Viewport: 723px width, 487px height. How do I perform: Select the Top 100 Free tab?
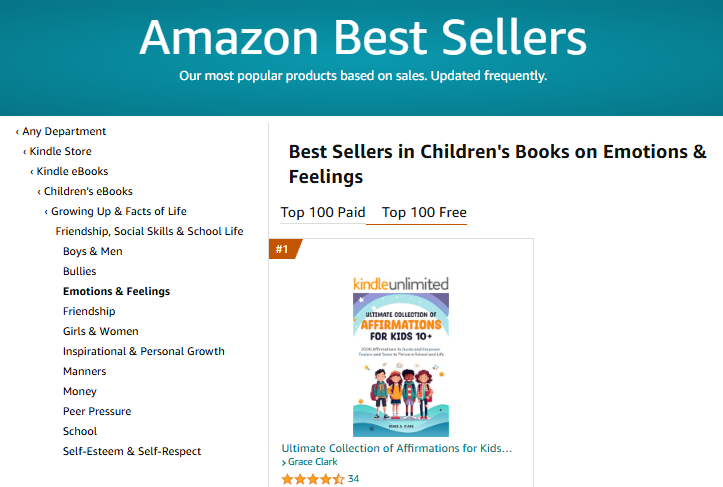(424, 212)
